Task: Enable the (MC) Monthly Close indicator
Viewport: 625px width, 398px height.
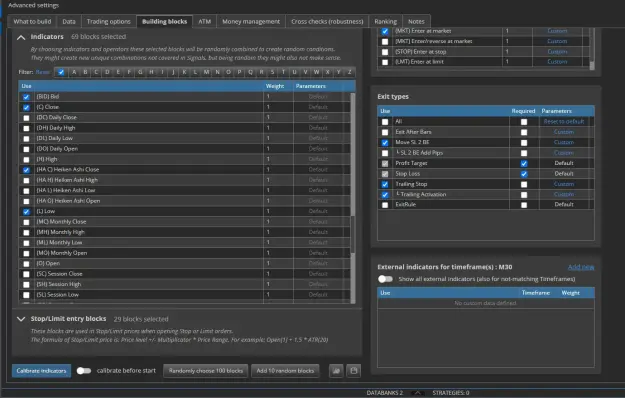Action: point(26,222)
